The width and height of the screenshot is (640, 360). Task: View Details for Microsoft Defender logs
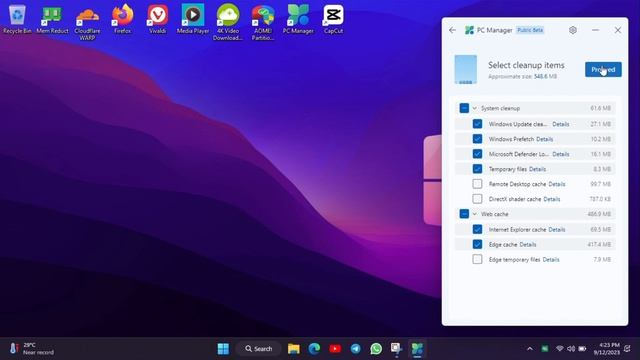pyautogui.click(x=560, y=154)
